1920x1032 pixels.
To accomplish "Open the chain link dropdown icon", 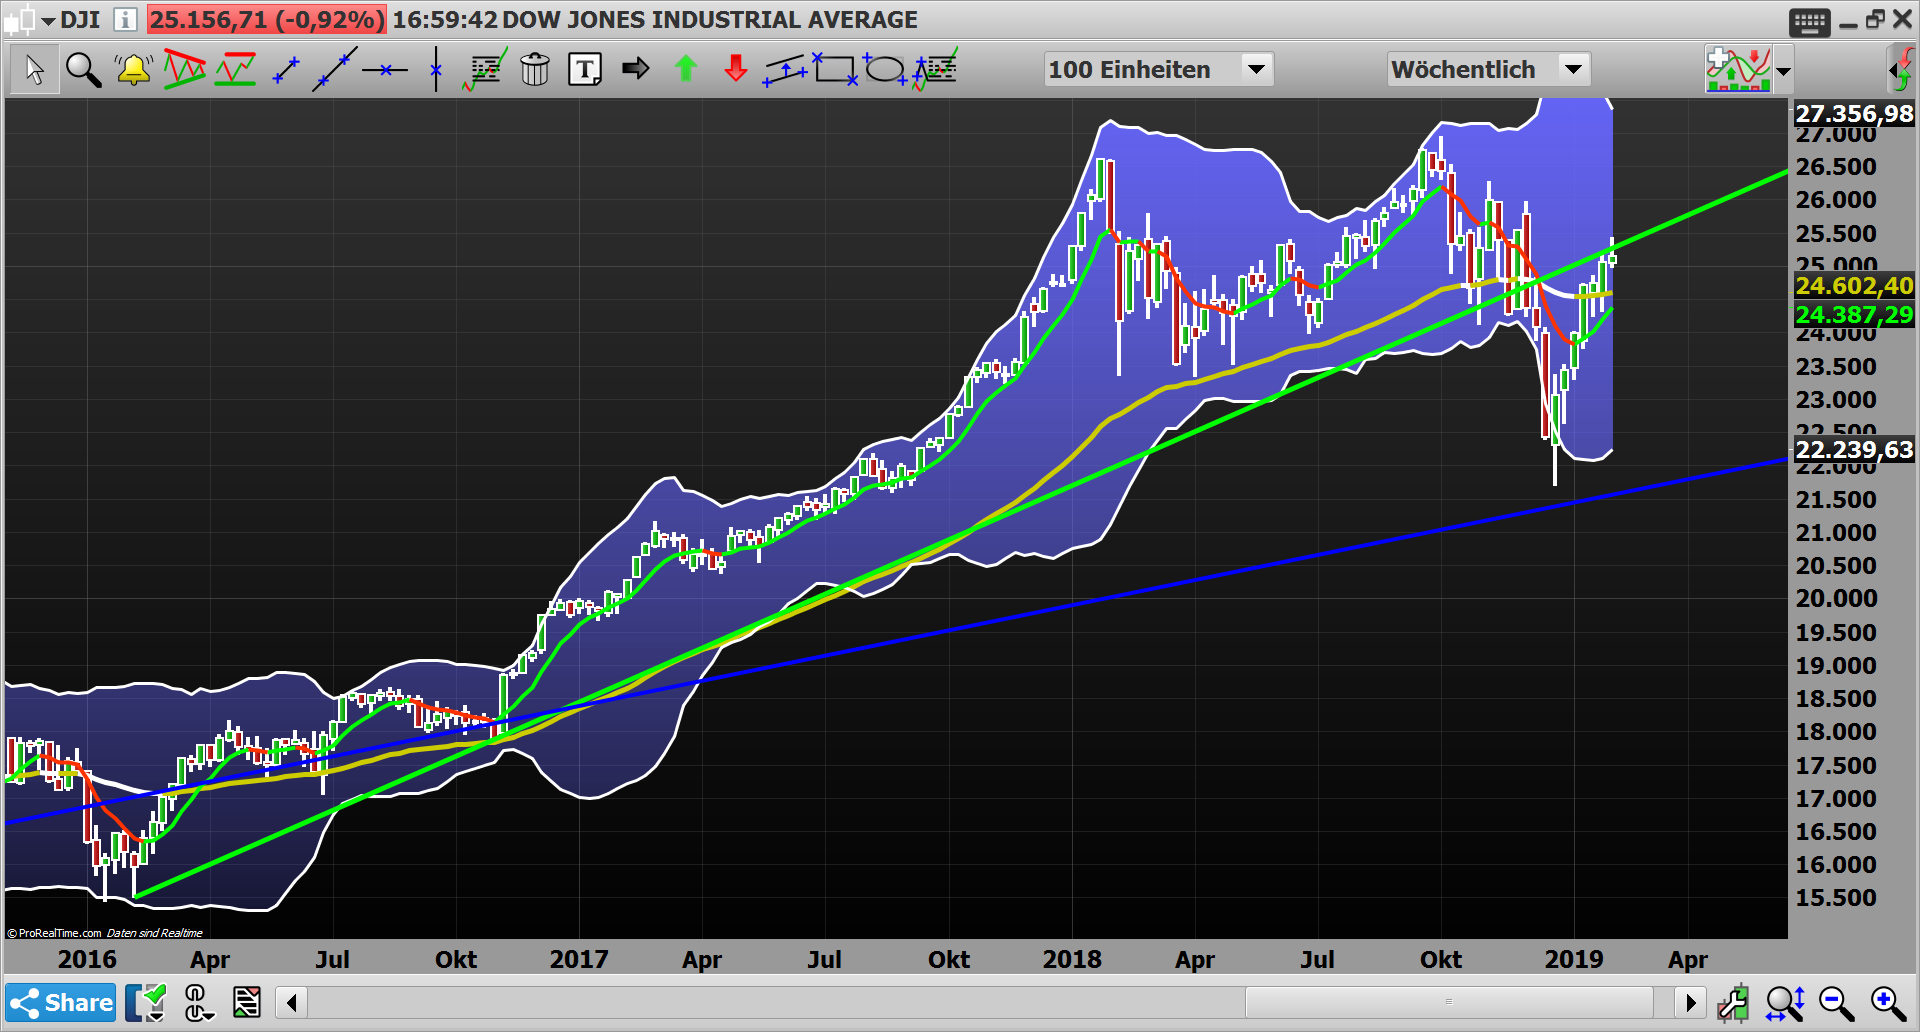I will (x=198, y=1002).
